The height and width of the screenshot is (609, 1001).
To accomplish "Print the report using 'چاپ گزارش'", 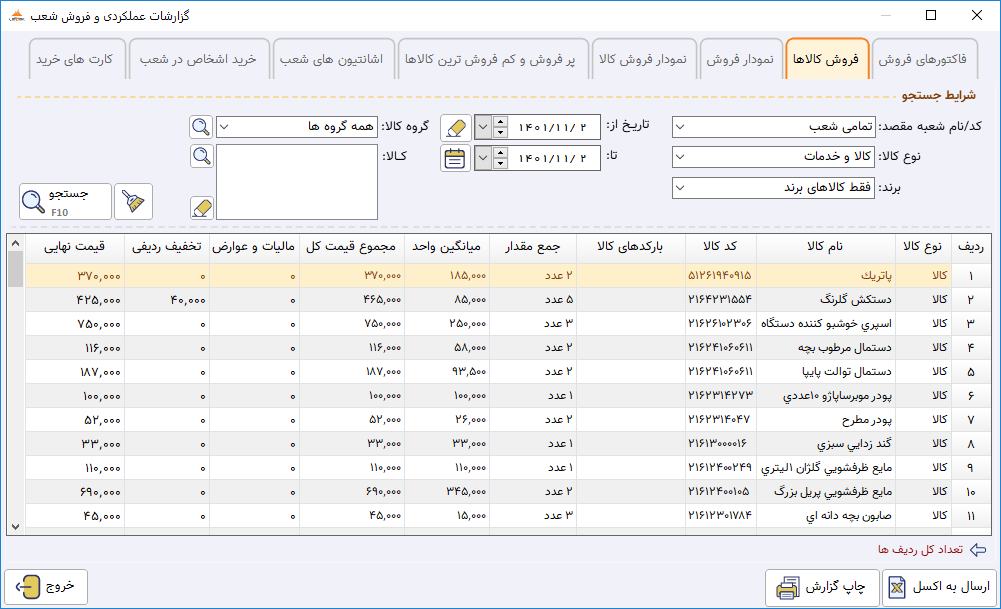I will pos(822,587).
